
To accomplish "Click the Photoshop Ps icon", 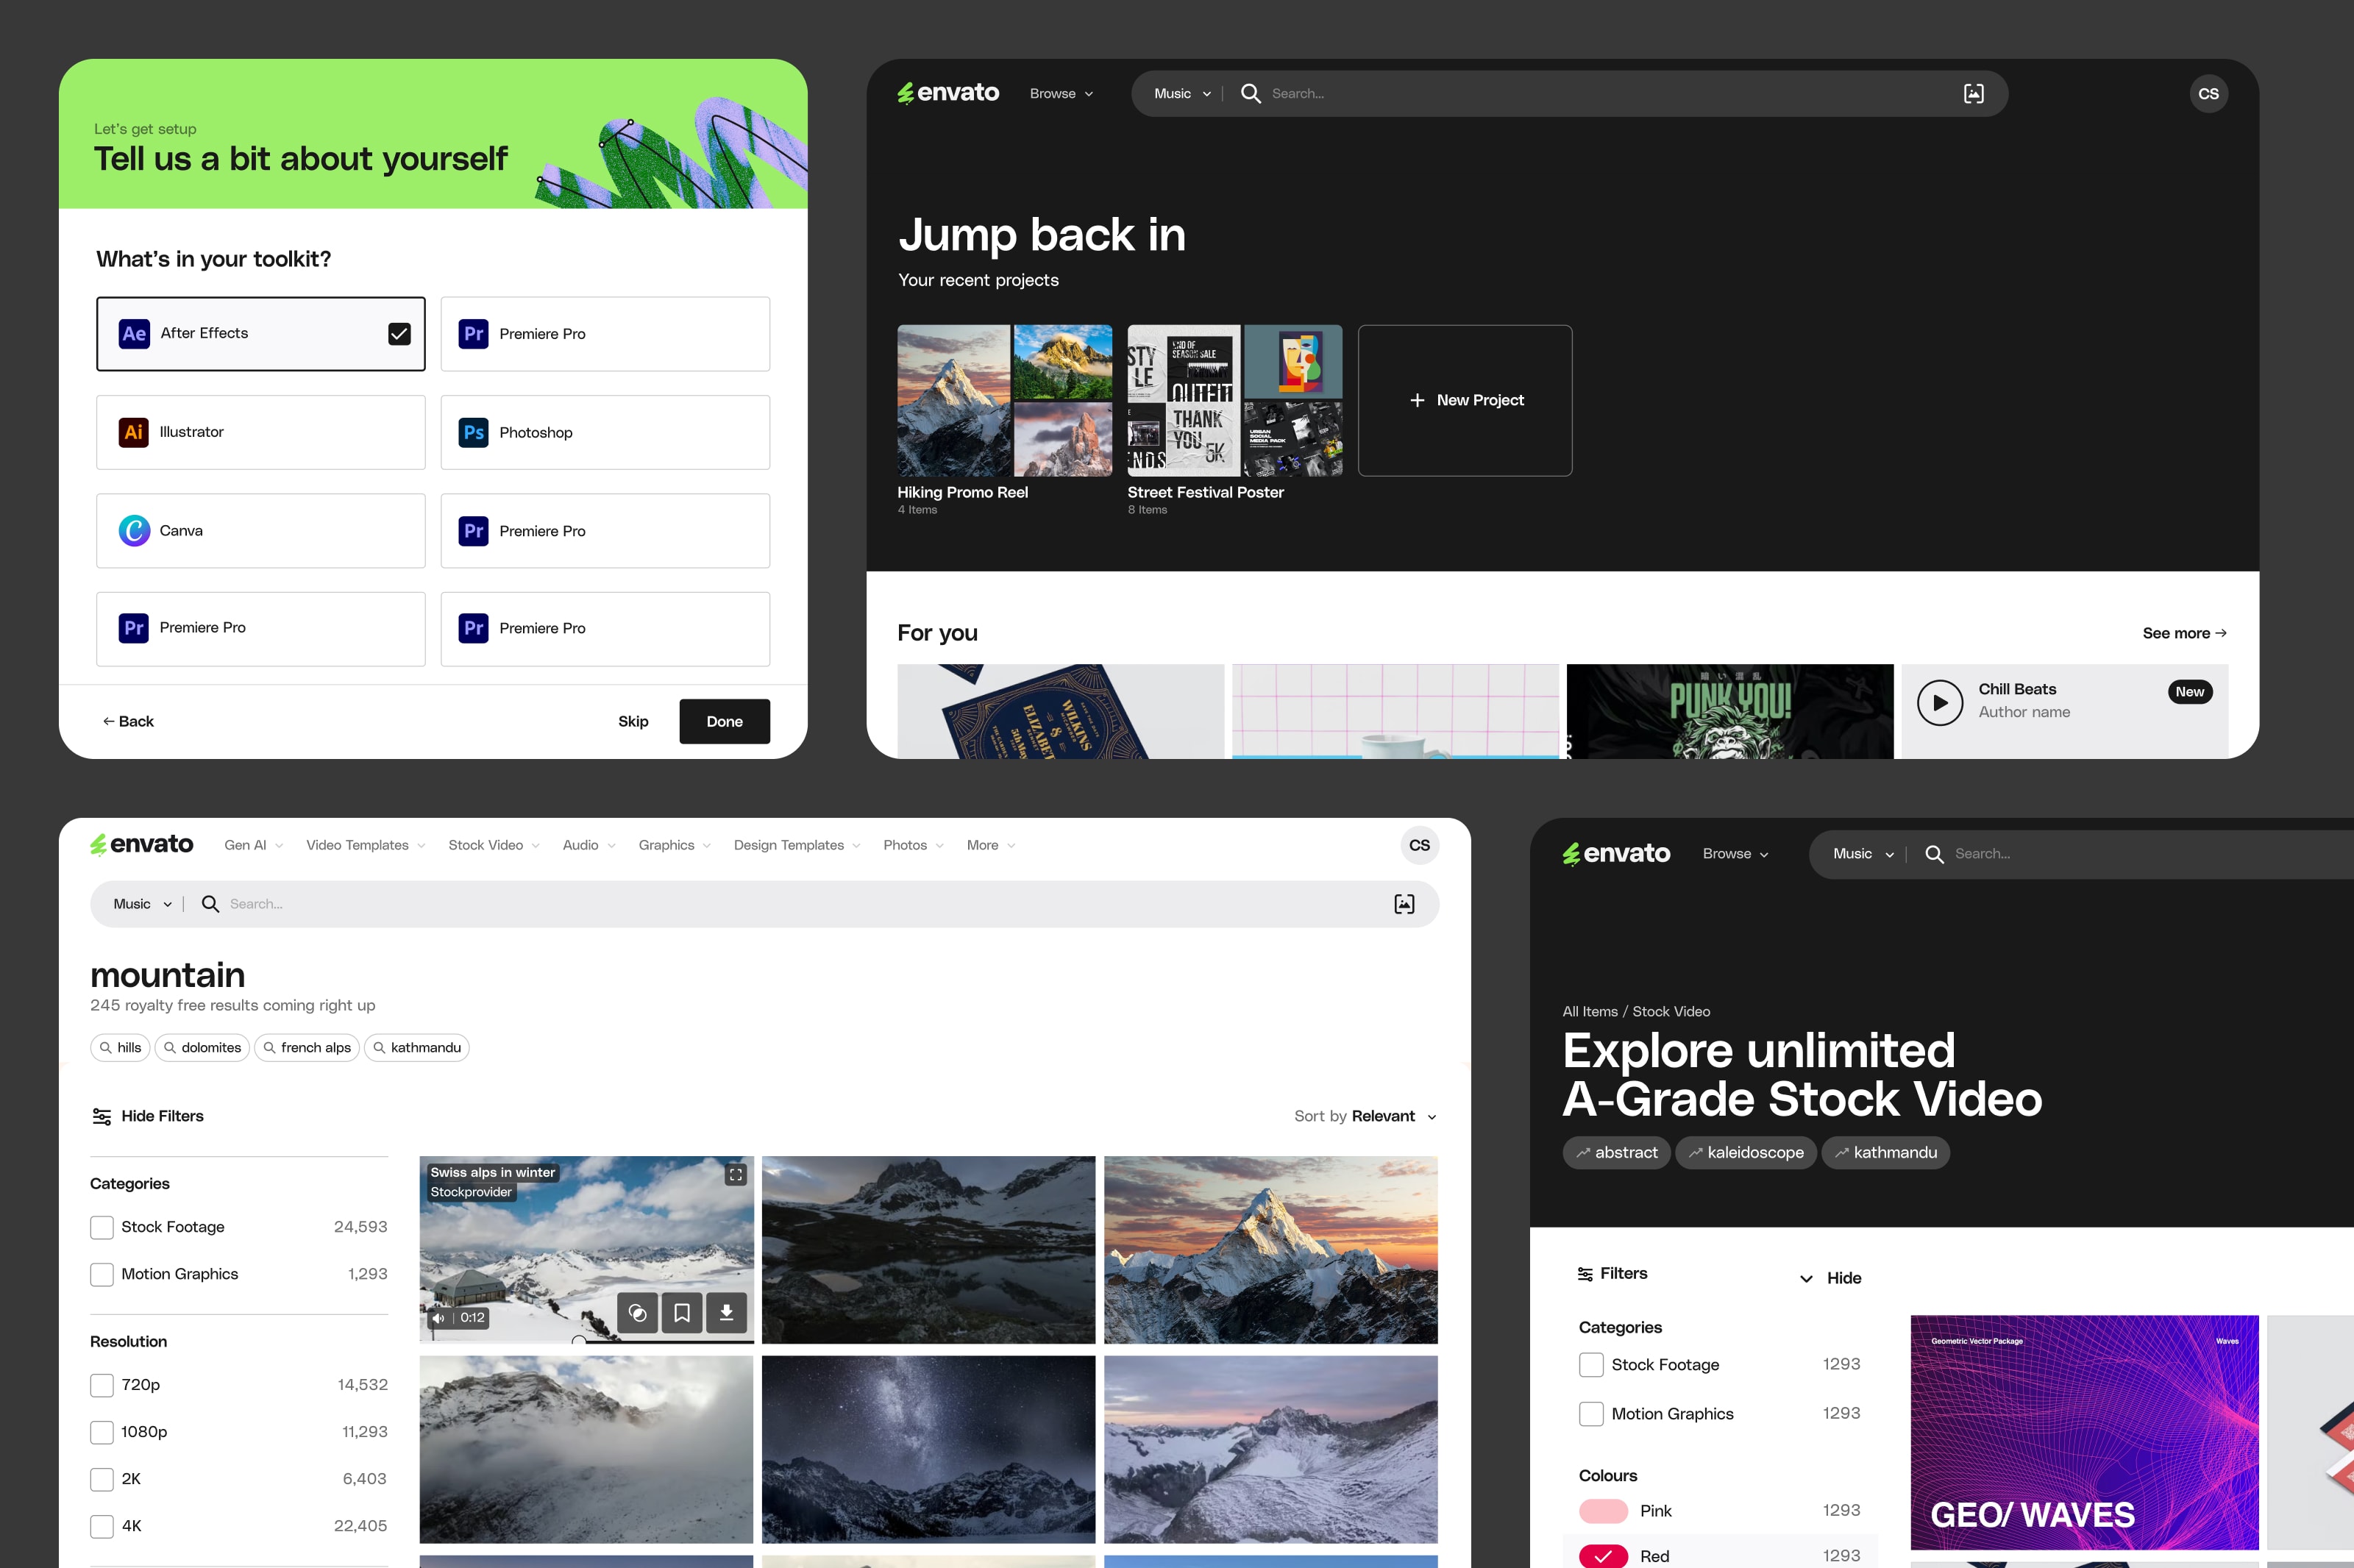I will (x=474, y=432).
